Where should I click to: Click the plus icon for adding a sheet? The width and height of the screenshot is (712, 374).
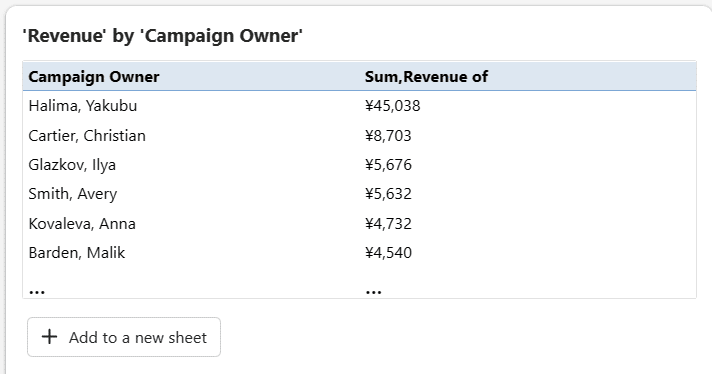pos(49,337)
